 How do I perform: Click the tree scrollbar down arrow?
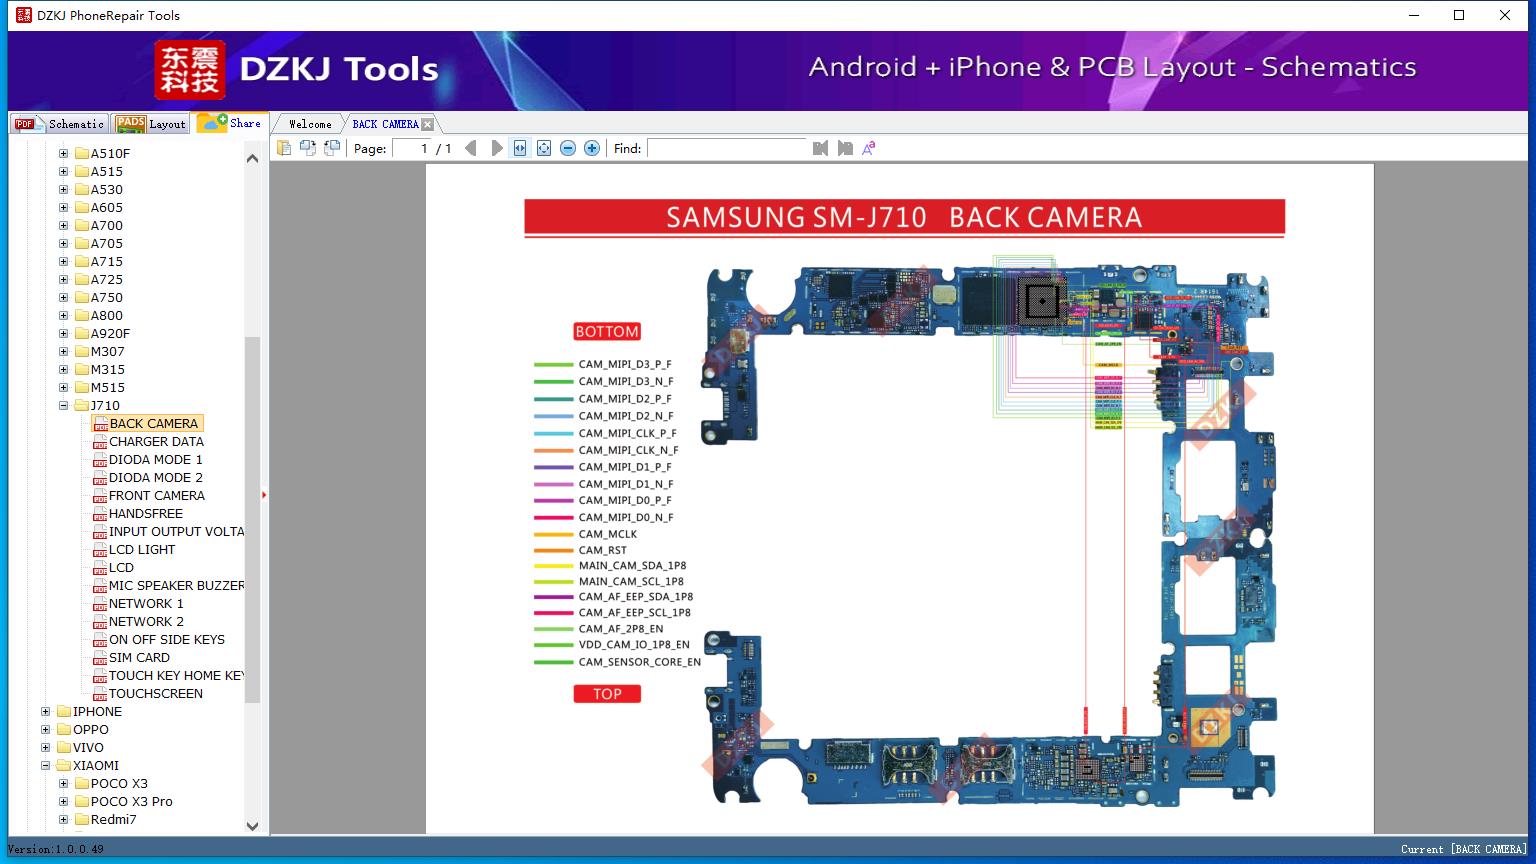tap(253, 826)
